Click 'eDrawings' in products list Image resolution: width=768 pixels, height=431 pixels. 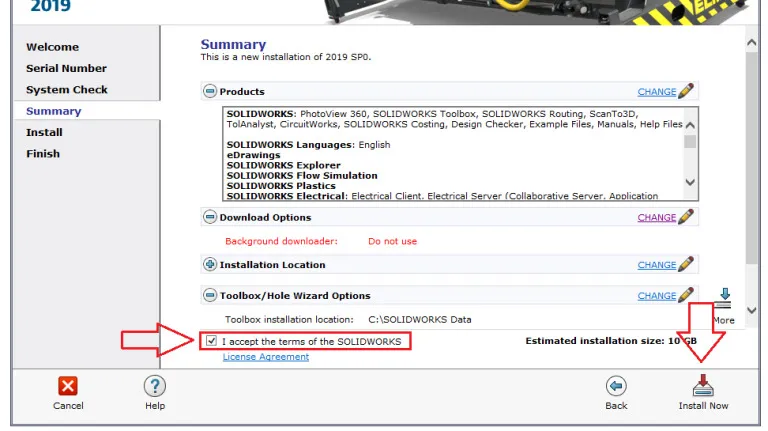(x=253, y=155)
